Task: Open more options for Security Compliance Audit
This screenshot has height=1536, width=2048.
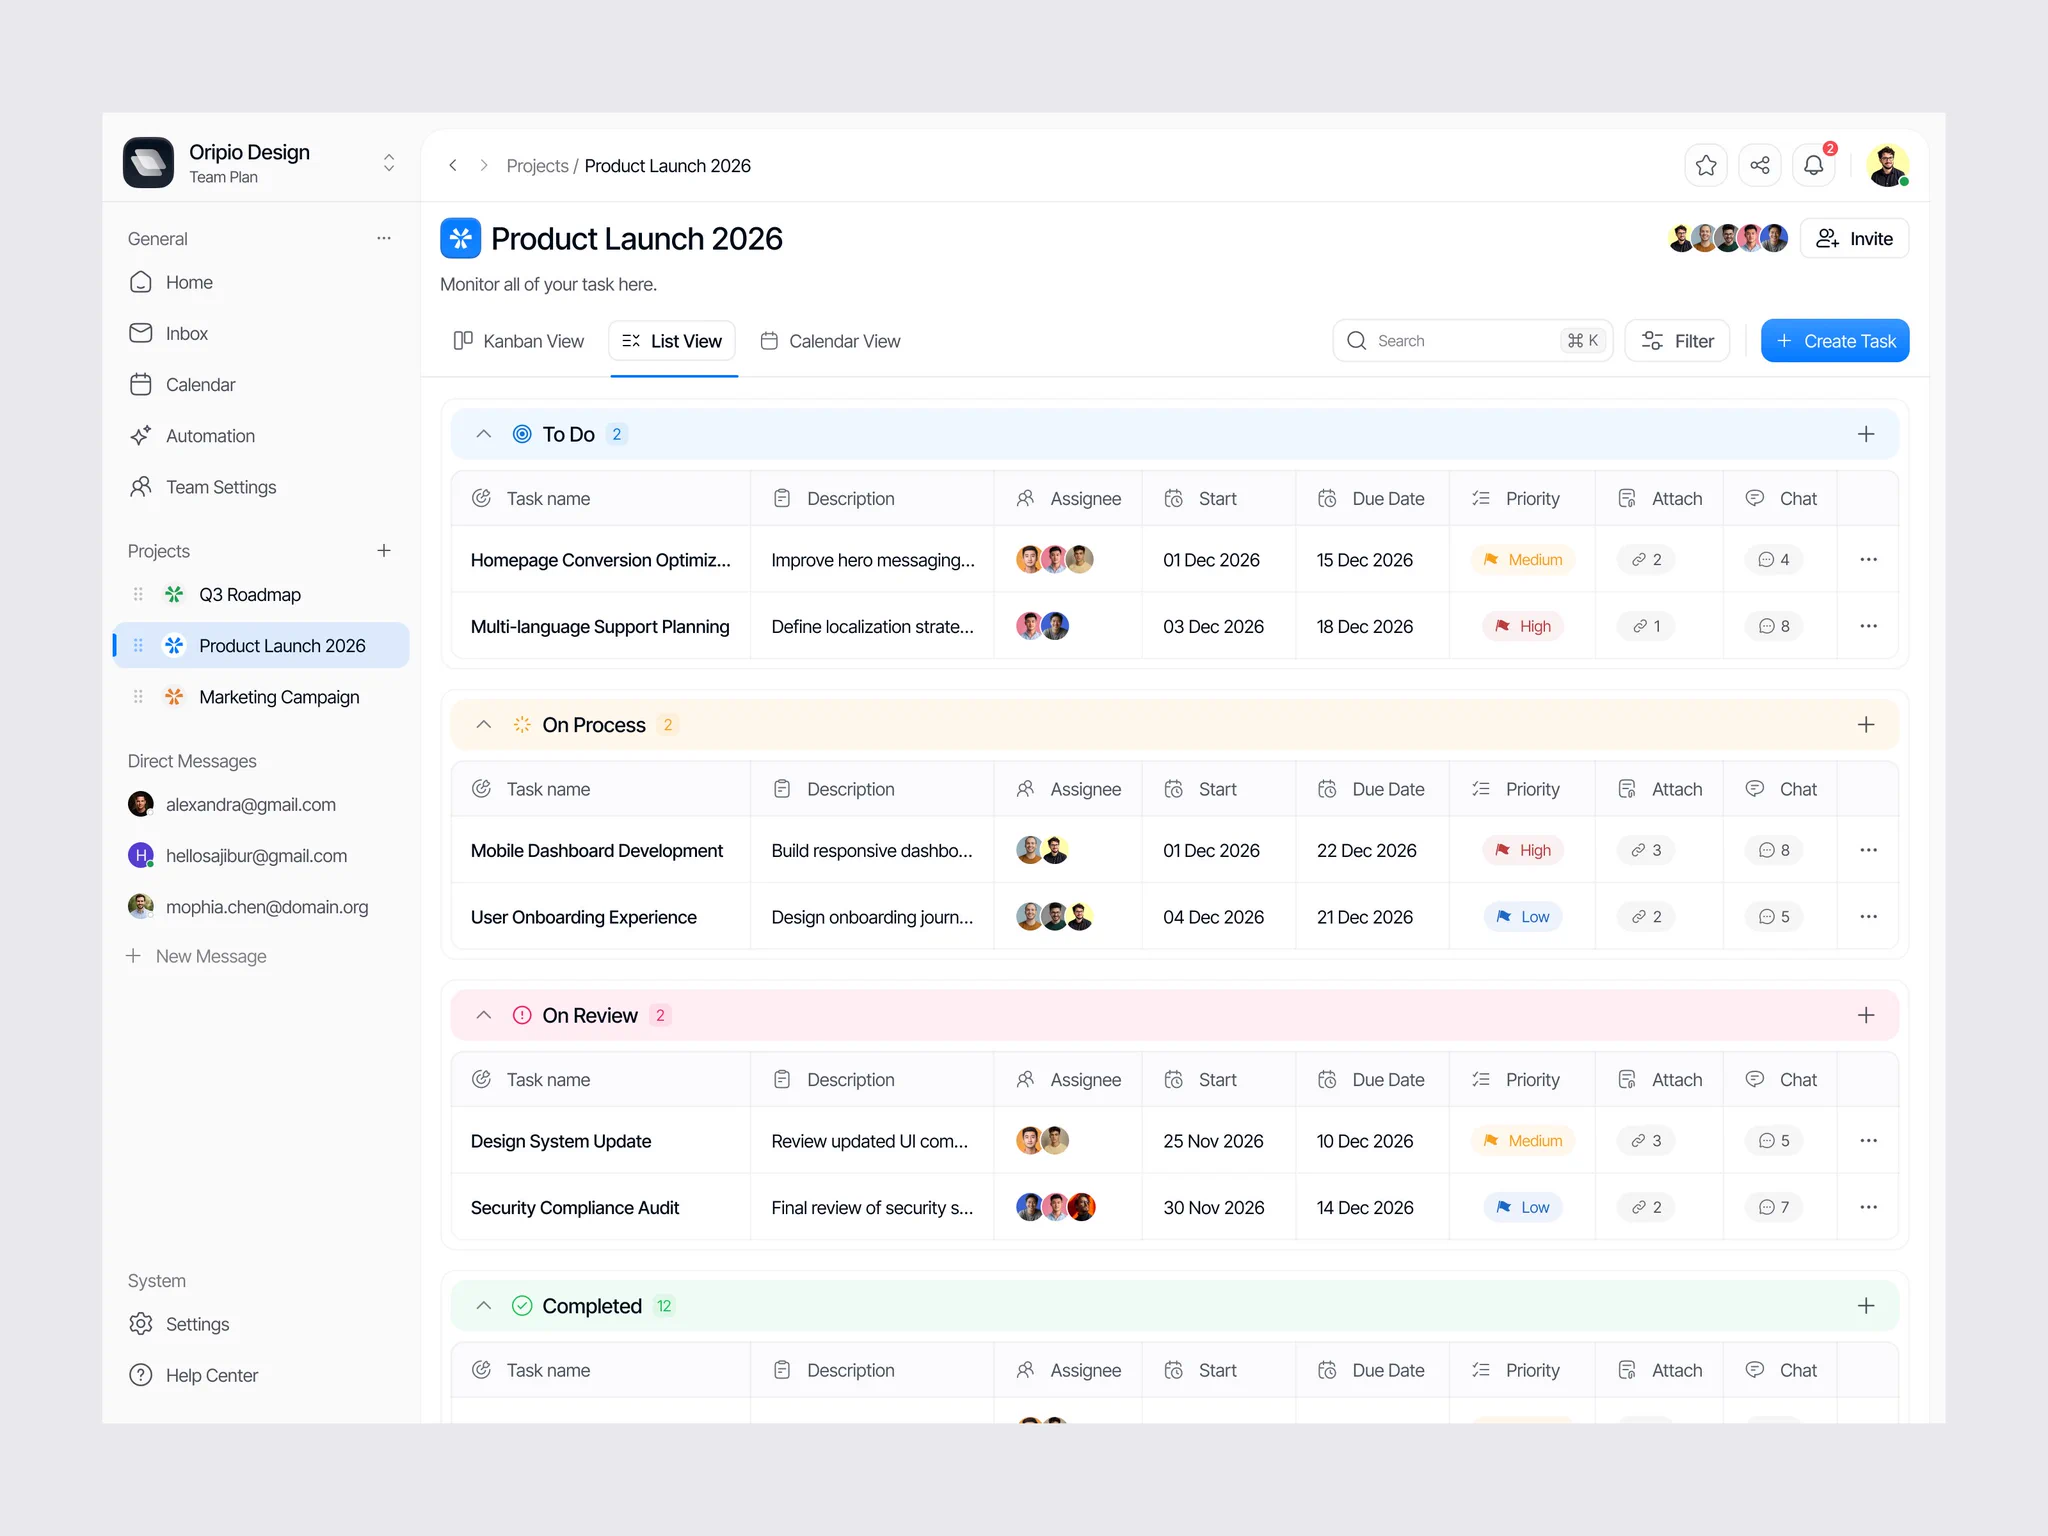Action: coord(1868,1207)
